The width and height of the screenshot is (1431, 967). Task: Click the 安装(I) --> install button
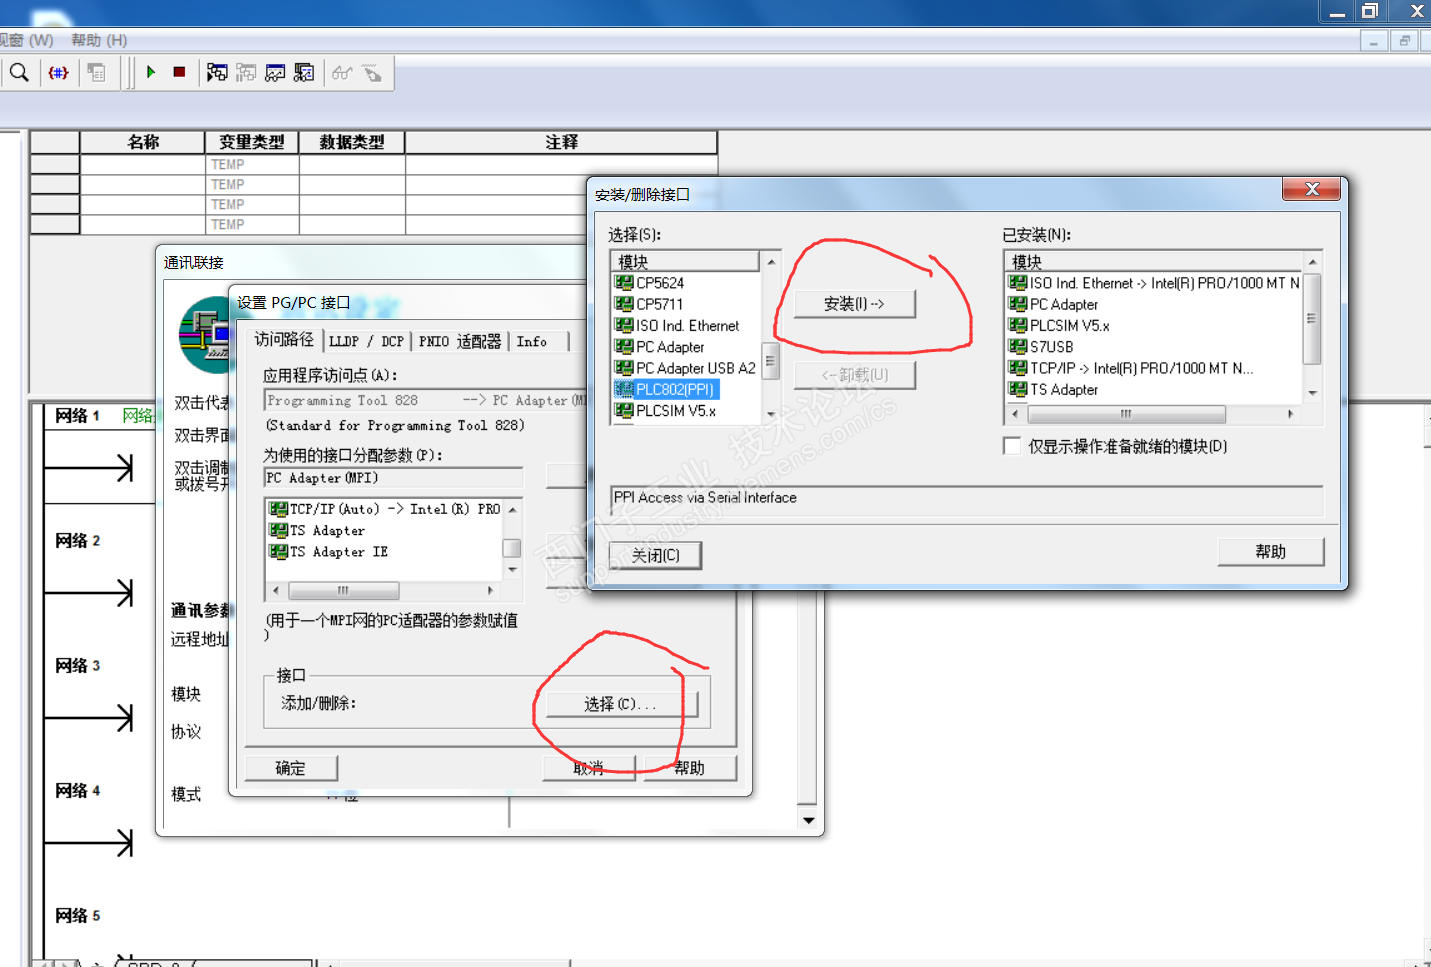[x=854, y=304]
